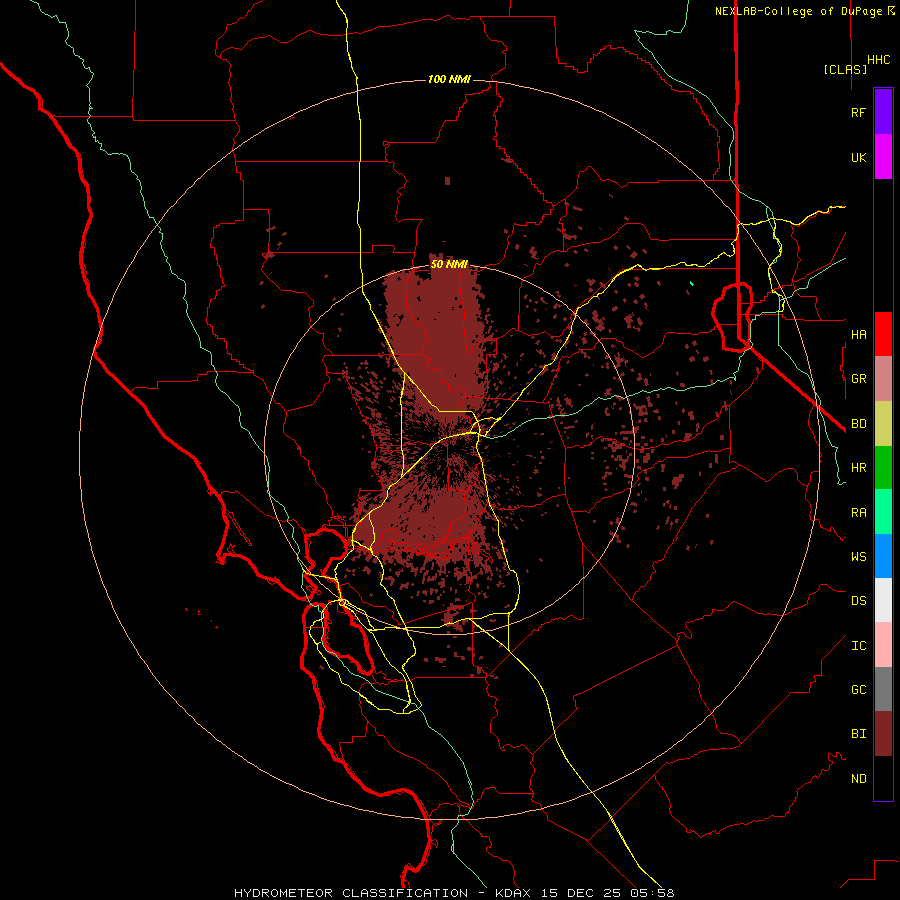Click the small green RA echo pixel
Image resolution: width=900 pixels, height=900 pixels.
pyautogui.click(x=692, y=283)
